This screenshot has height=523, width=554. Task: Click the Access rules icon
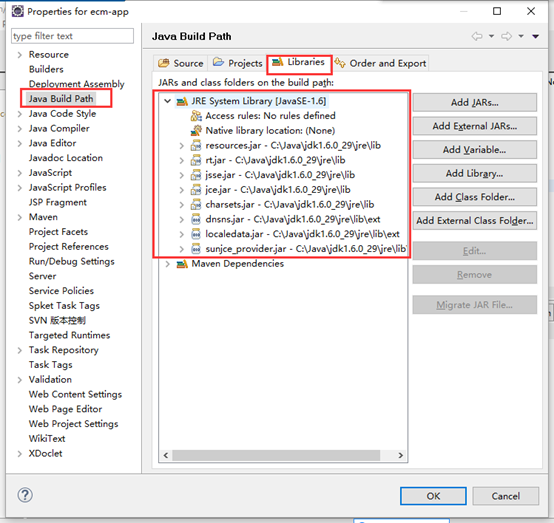(x=196, y=116)
